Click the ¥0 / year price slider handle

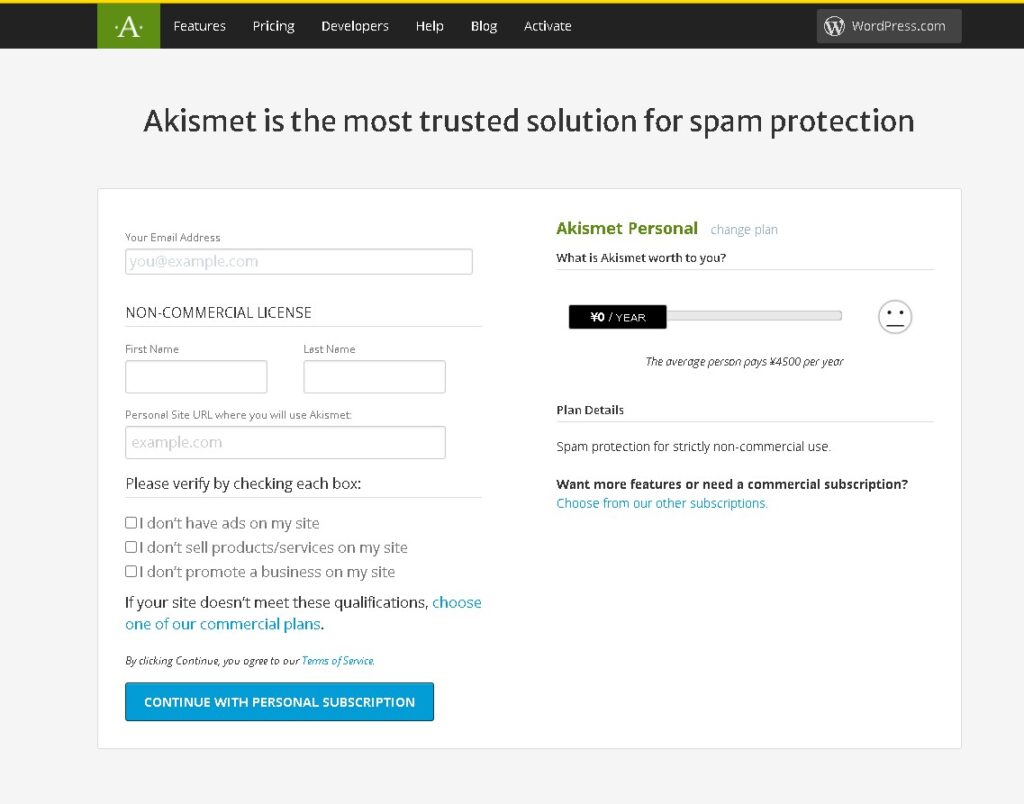617,317
